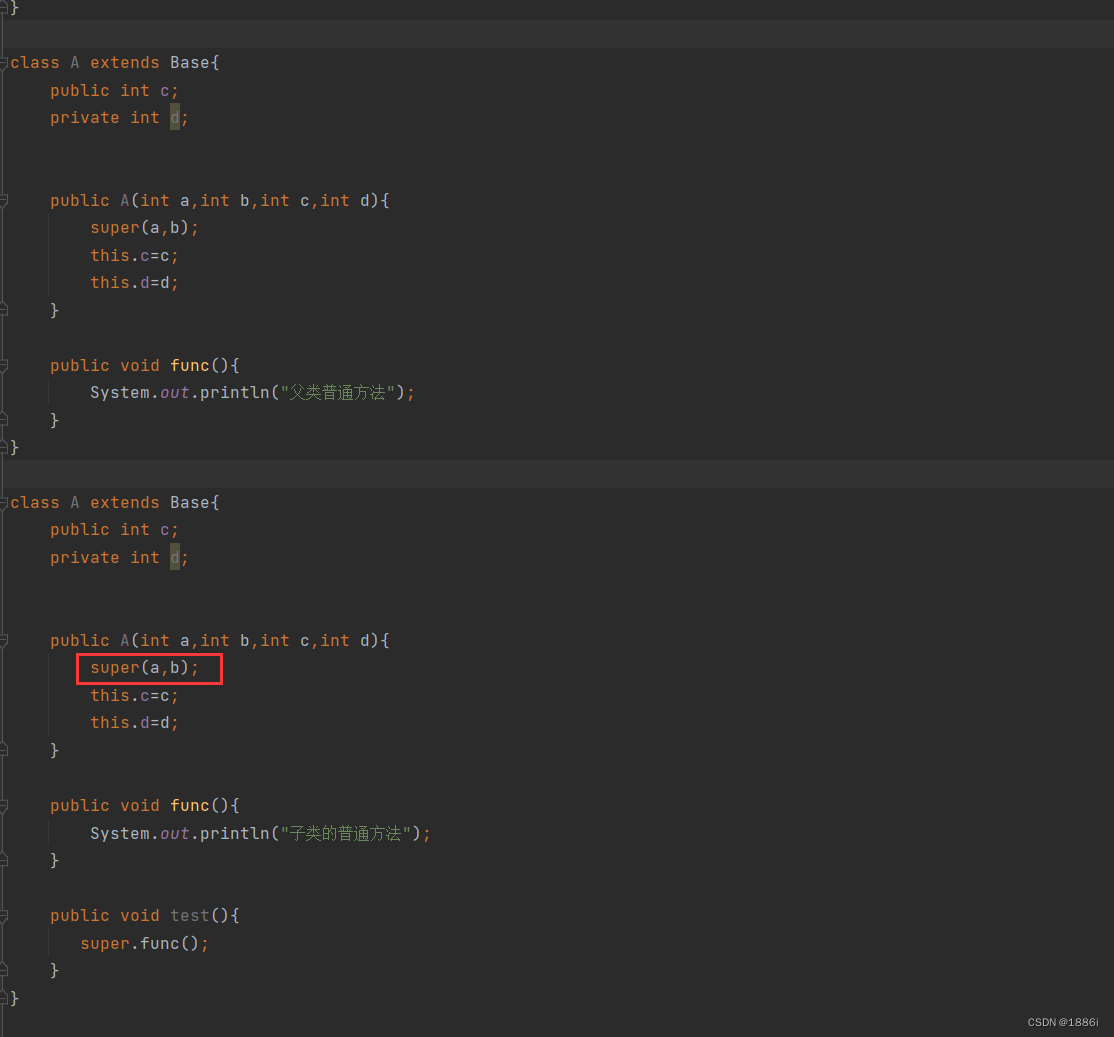The height and width of the screenshot is (1037, 1114).
Task: Click "this.c=c;" in the second class A constructor
Action: (134, 695)
